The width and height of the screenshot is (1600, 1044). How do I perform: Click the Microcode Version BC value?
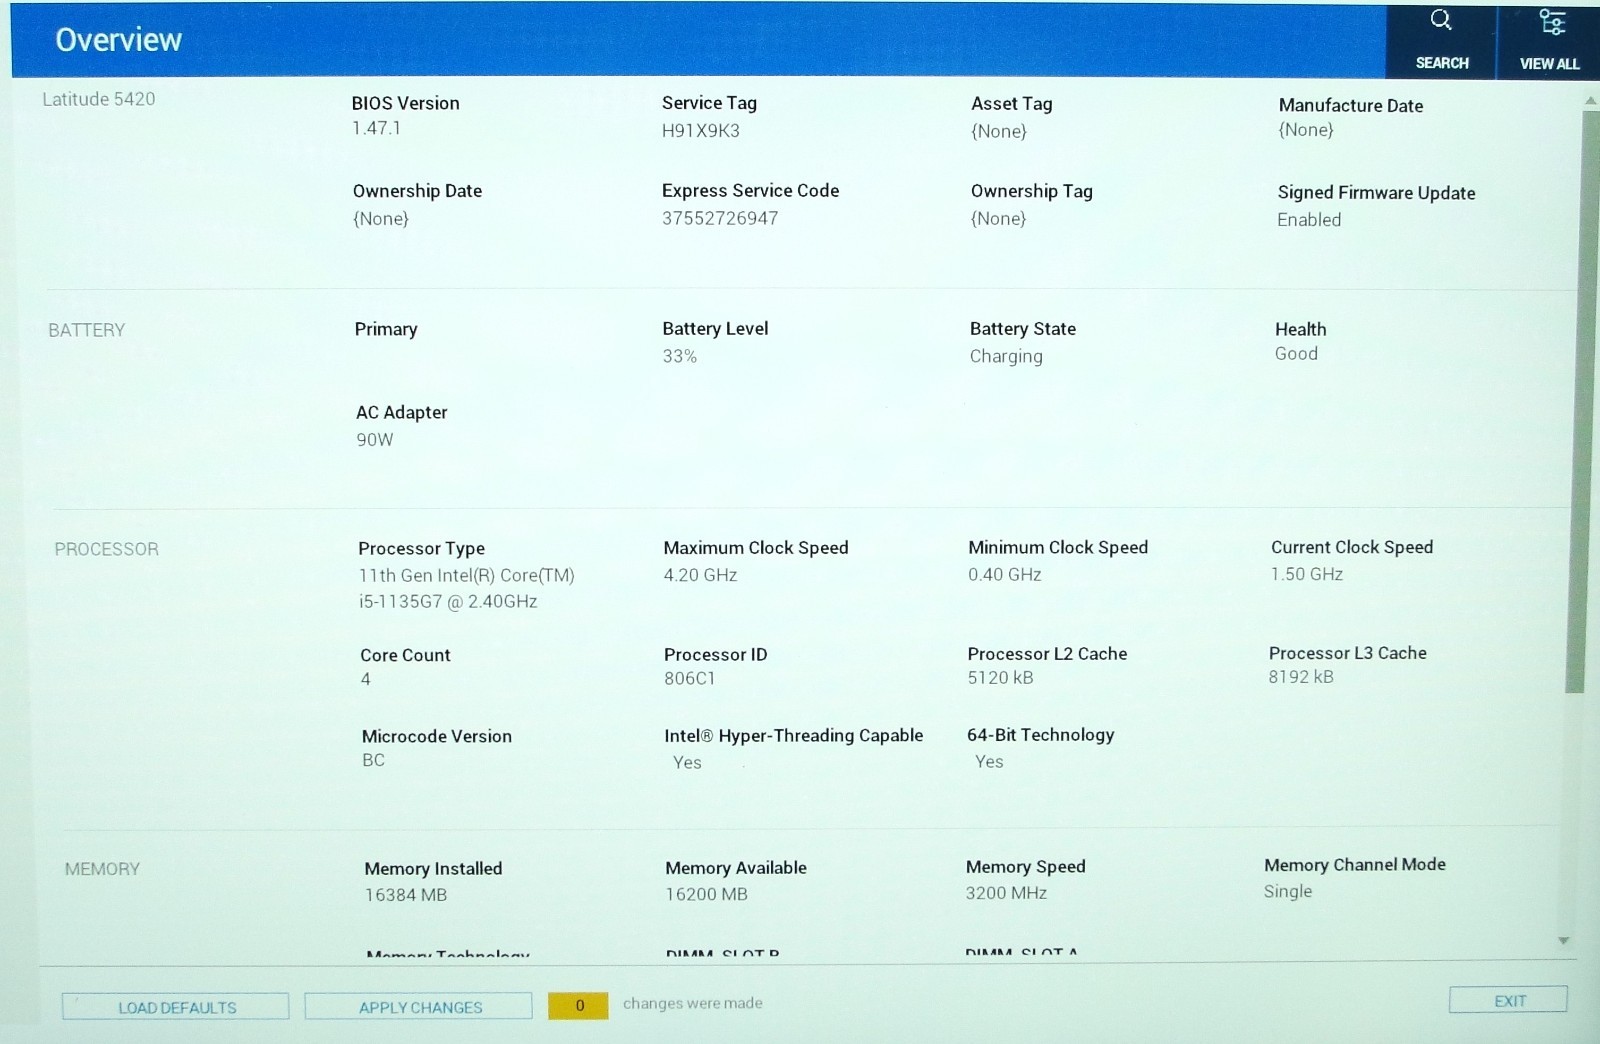(373, 760)
